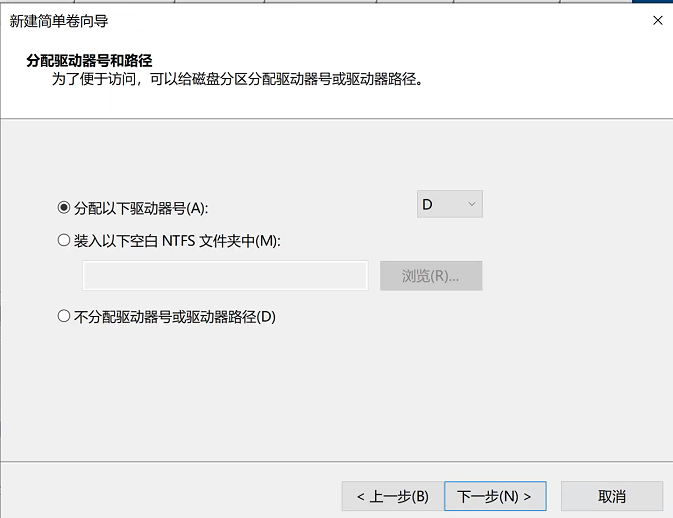Close the wizard using the X button
The height and width of the screenshot is (518, 673).
[657, 20]
